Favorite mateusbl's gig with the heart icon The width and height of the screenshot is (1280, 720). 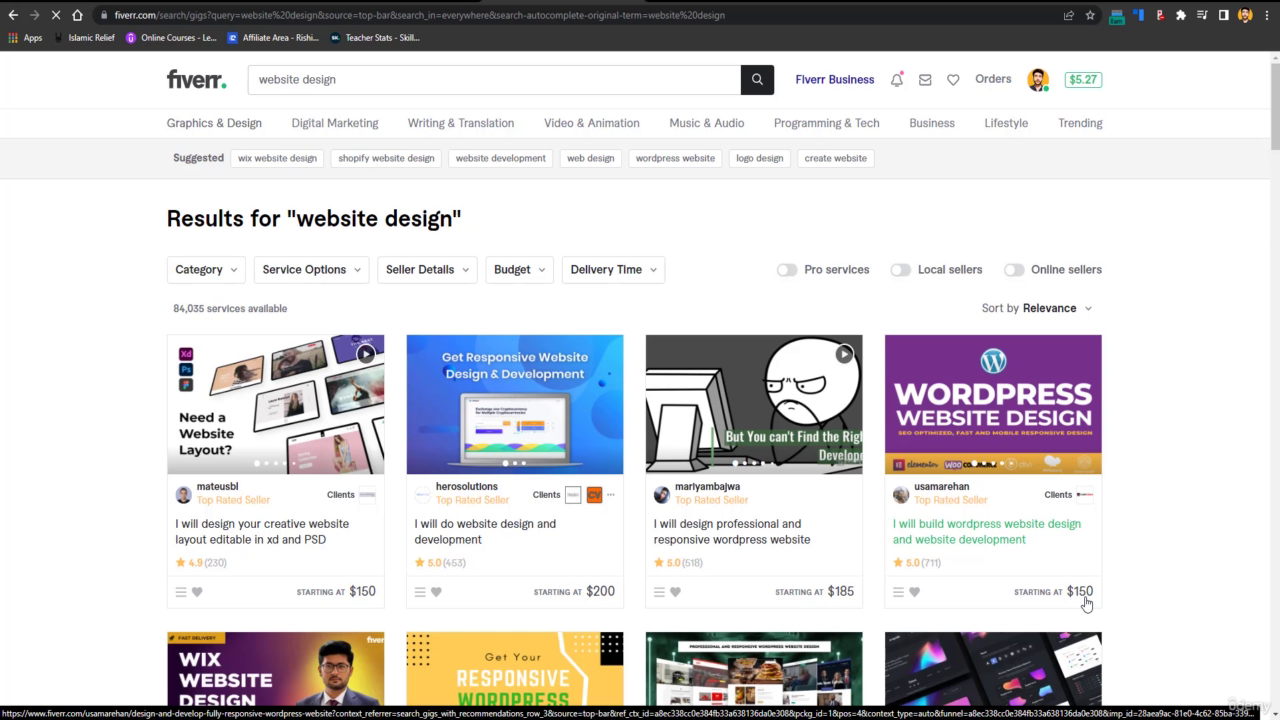pyautogui.click(x=197, y=592)
